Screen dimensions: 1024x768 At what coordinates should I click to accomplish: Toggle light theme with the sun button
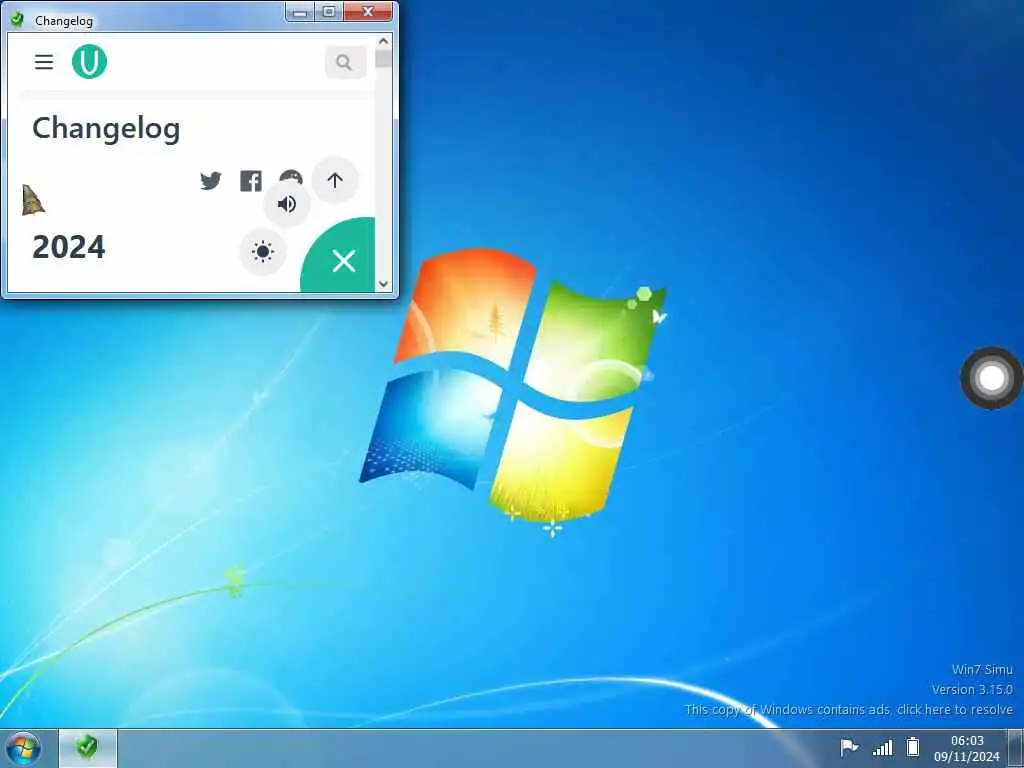263,251
